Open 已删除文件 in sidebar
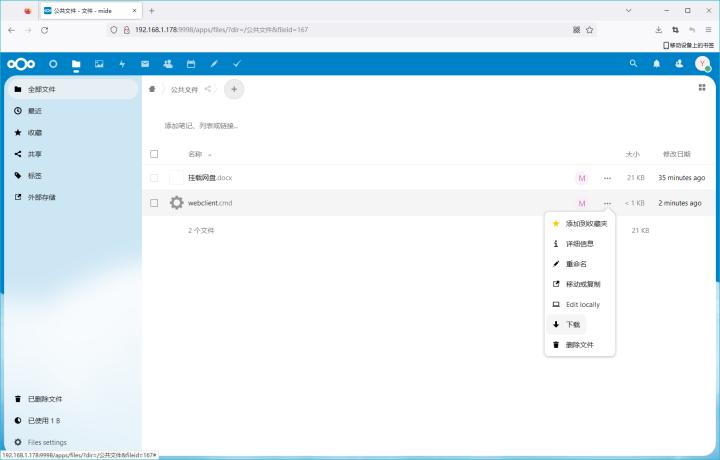The width and height of the screenshot is (720, 460). [73, 399]
